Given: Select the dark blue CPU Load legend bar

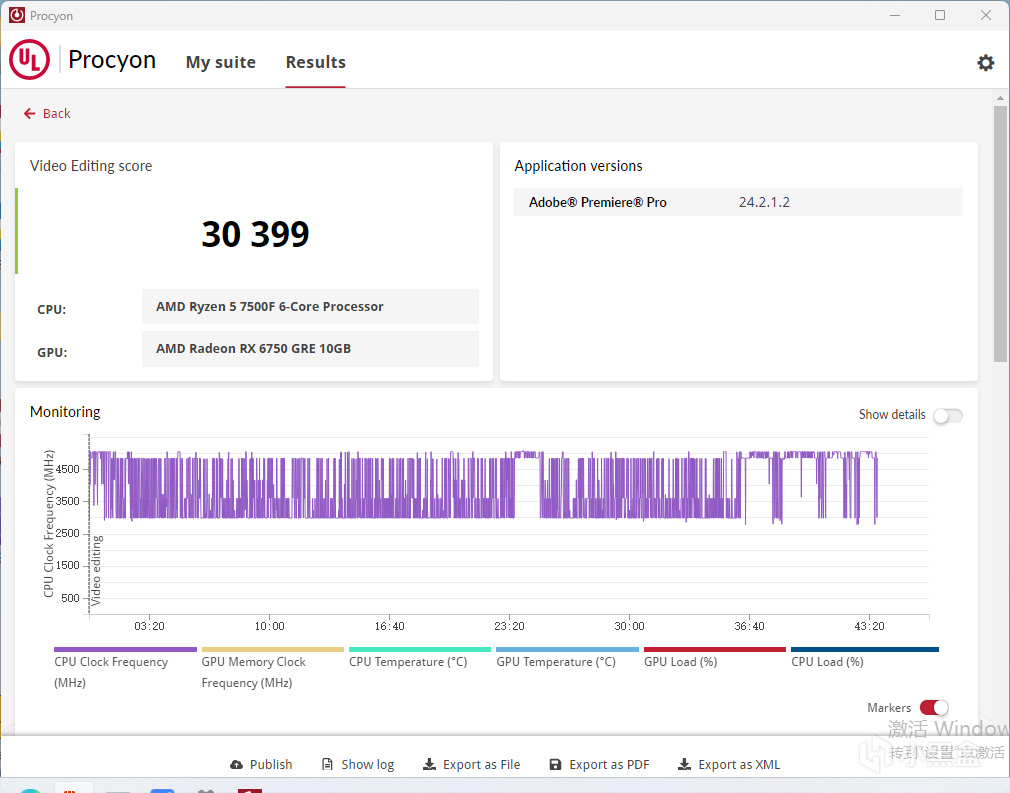Looking at the screenshot, I should coord(865,649).
